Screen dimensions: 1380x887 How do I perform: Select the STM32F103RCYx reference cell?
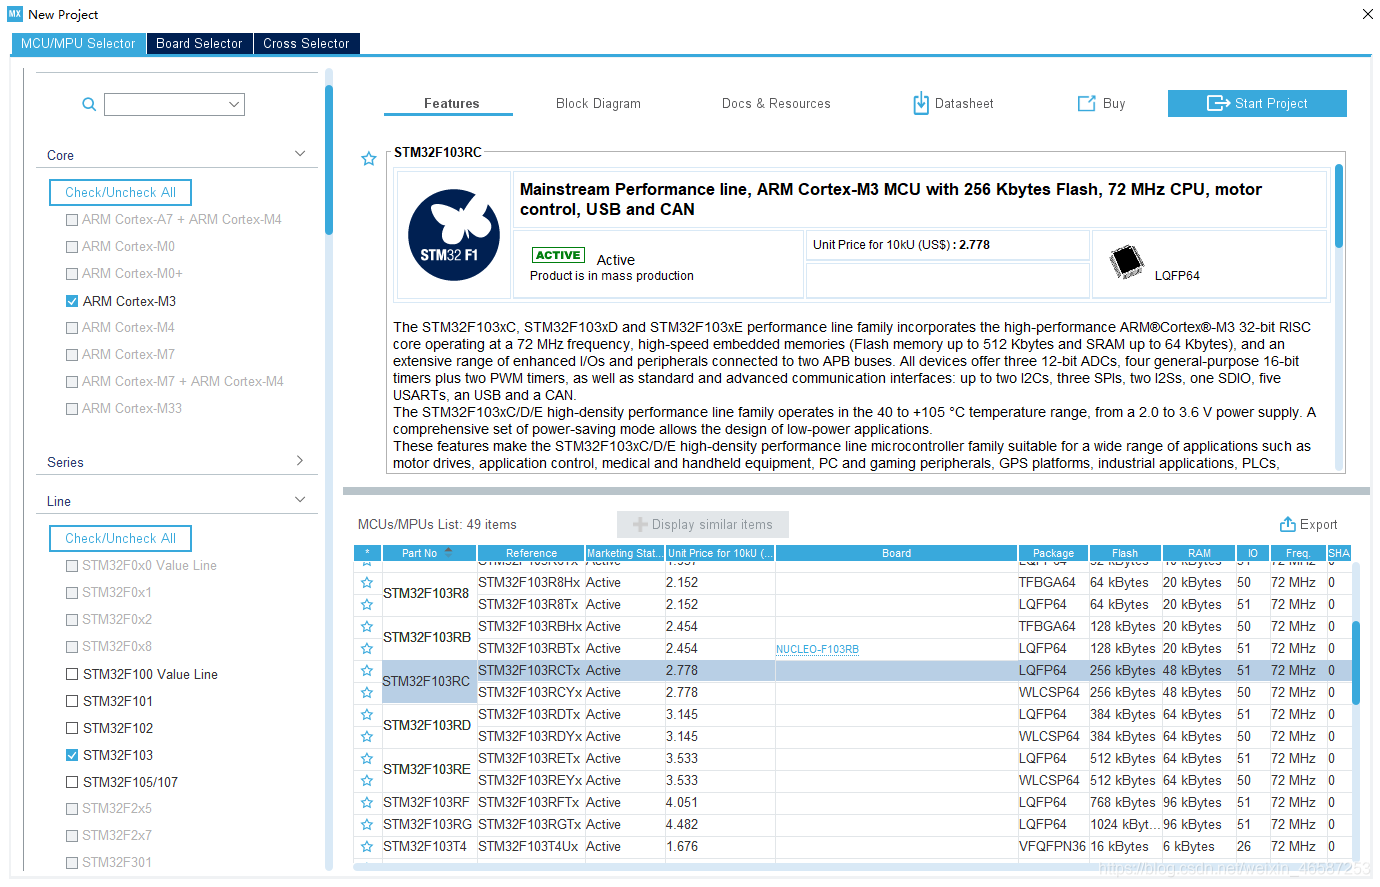(529, 693)
